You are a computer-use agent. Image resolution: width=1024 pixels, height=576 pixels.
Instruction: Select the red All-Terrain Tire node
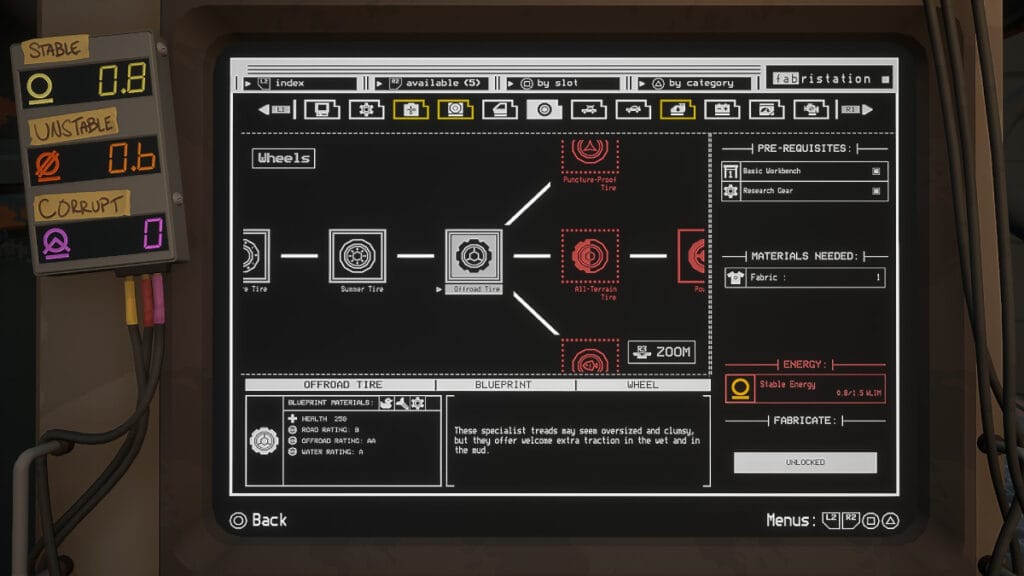(x=589, y=256)
